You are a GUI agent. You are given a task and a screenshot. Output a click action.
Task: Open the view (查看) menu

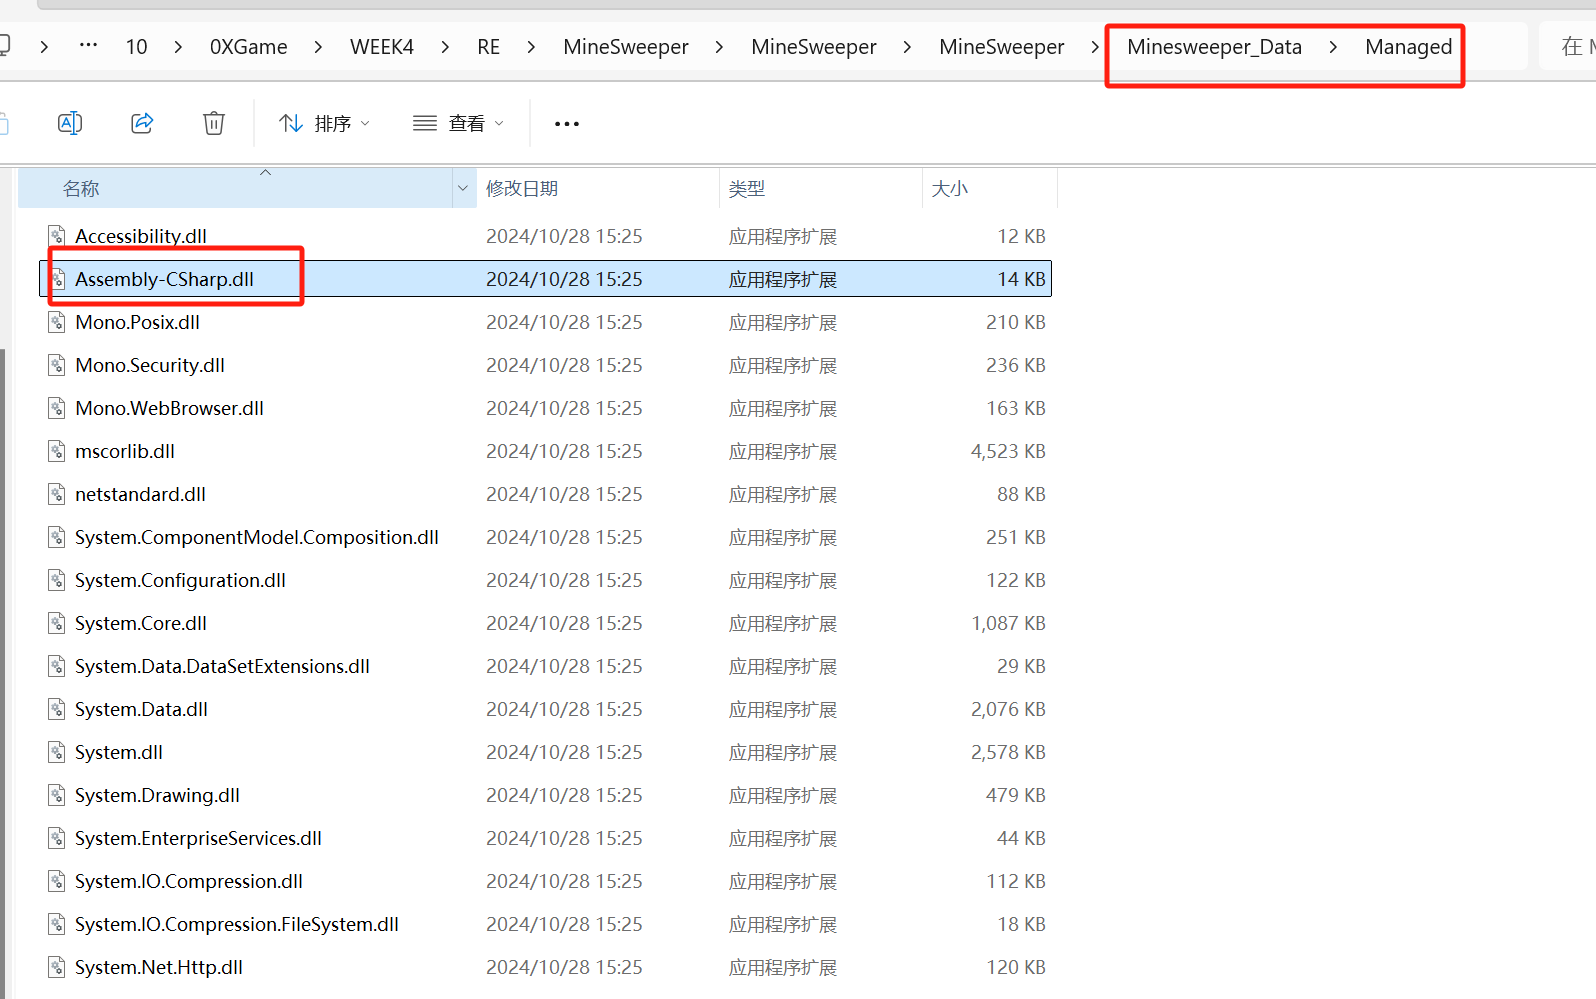coord(458,123)
